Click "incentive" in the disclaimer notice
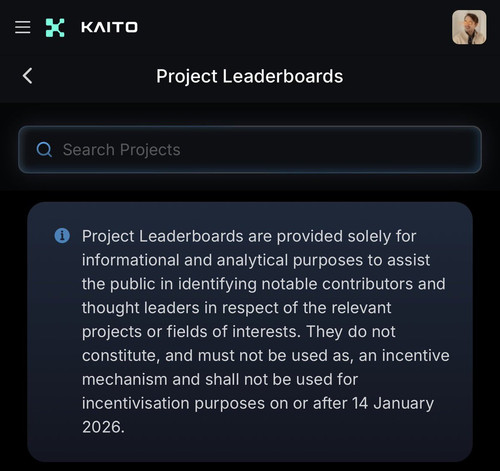Screen dimensions: 500x471 415,355
